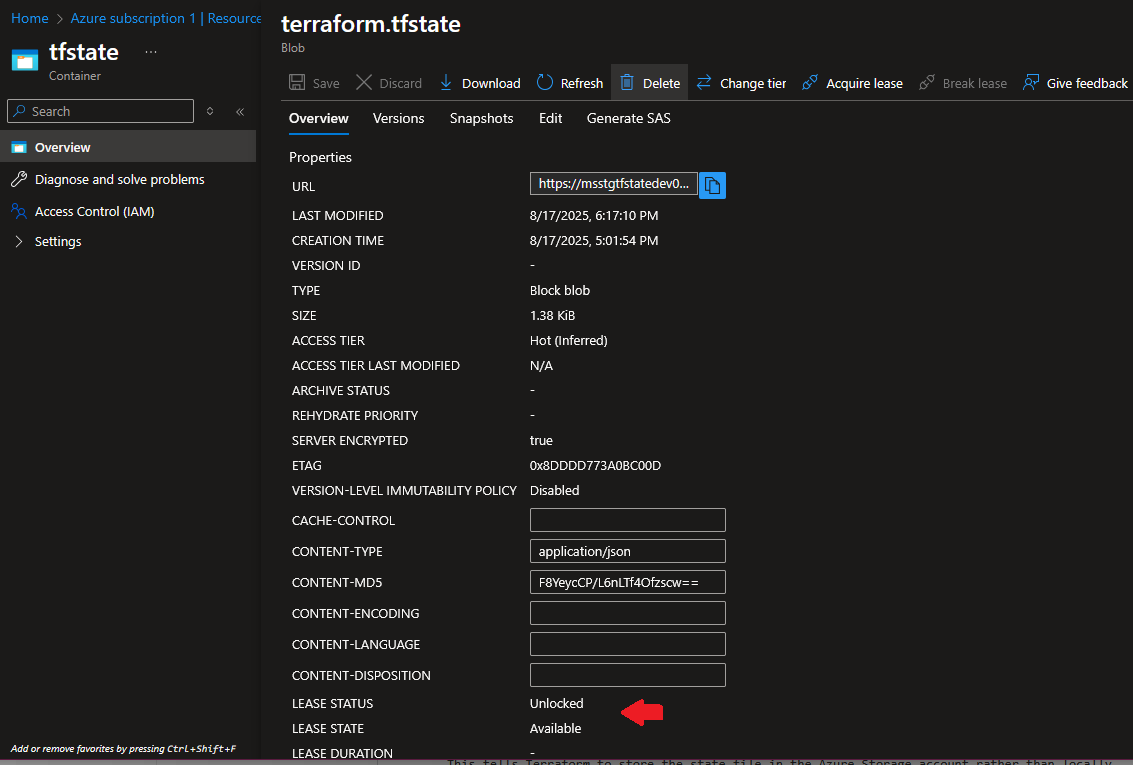The image size is (1133, 765).
Task: Collapse the sidebar with double chevron
Action: click(240, 111)
